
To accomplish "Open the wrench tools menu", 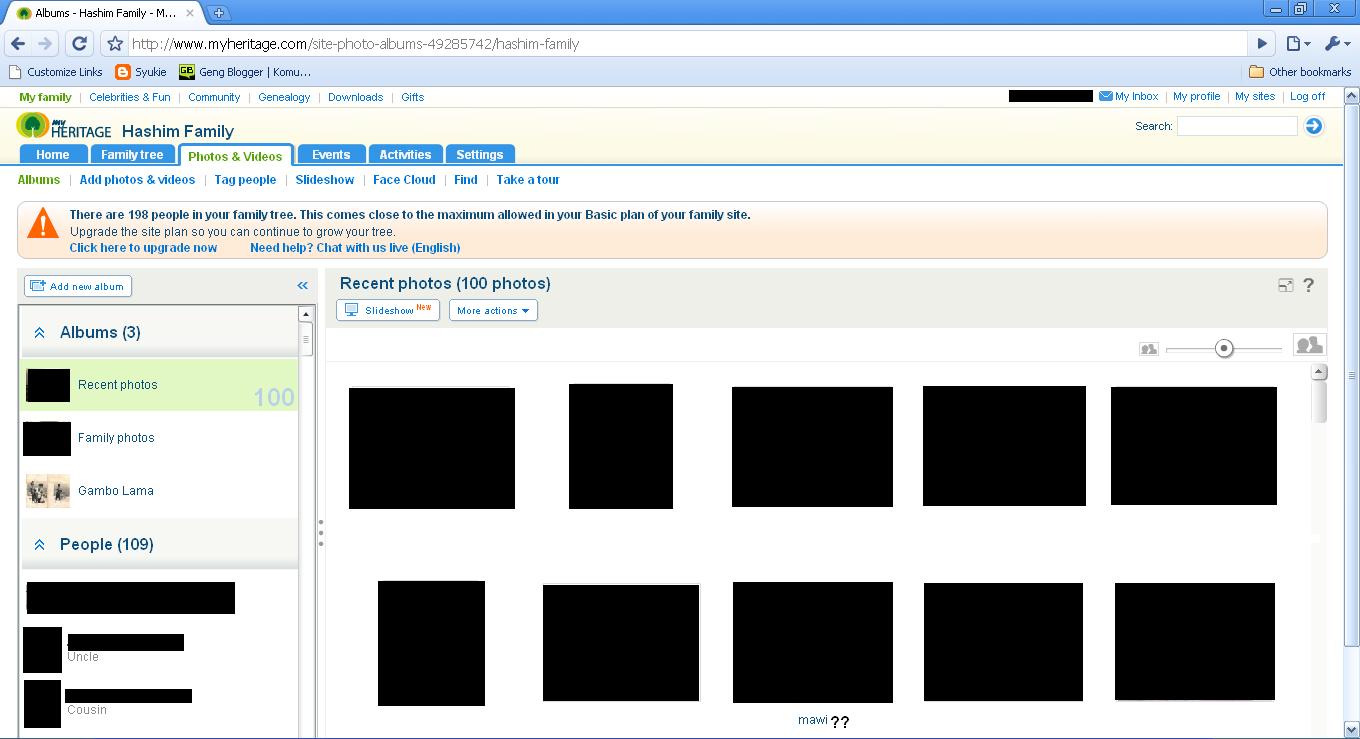I will 1337,43.
